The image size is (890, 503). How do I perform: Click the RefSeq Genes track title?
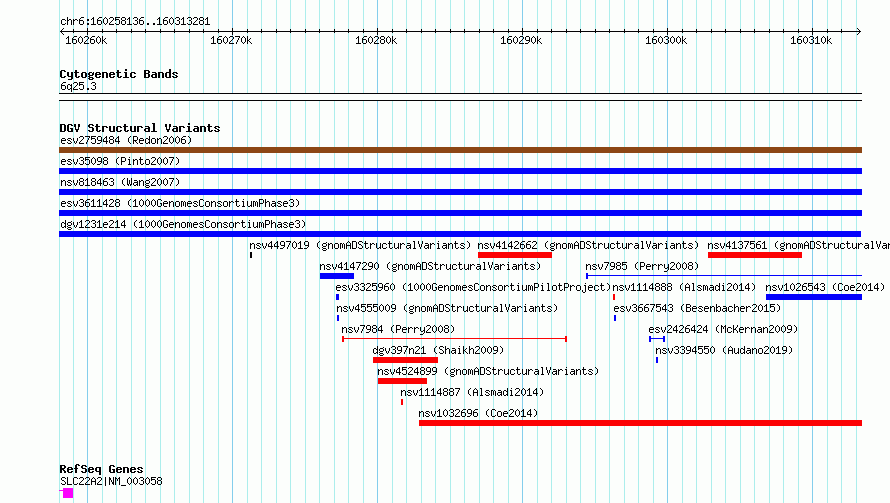click(x=101, y=470)
